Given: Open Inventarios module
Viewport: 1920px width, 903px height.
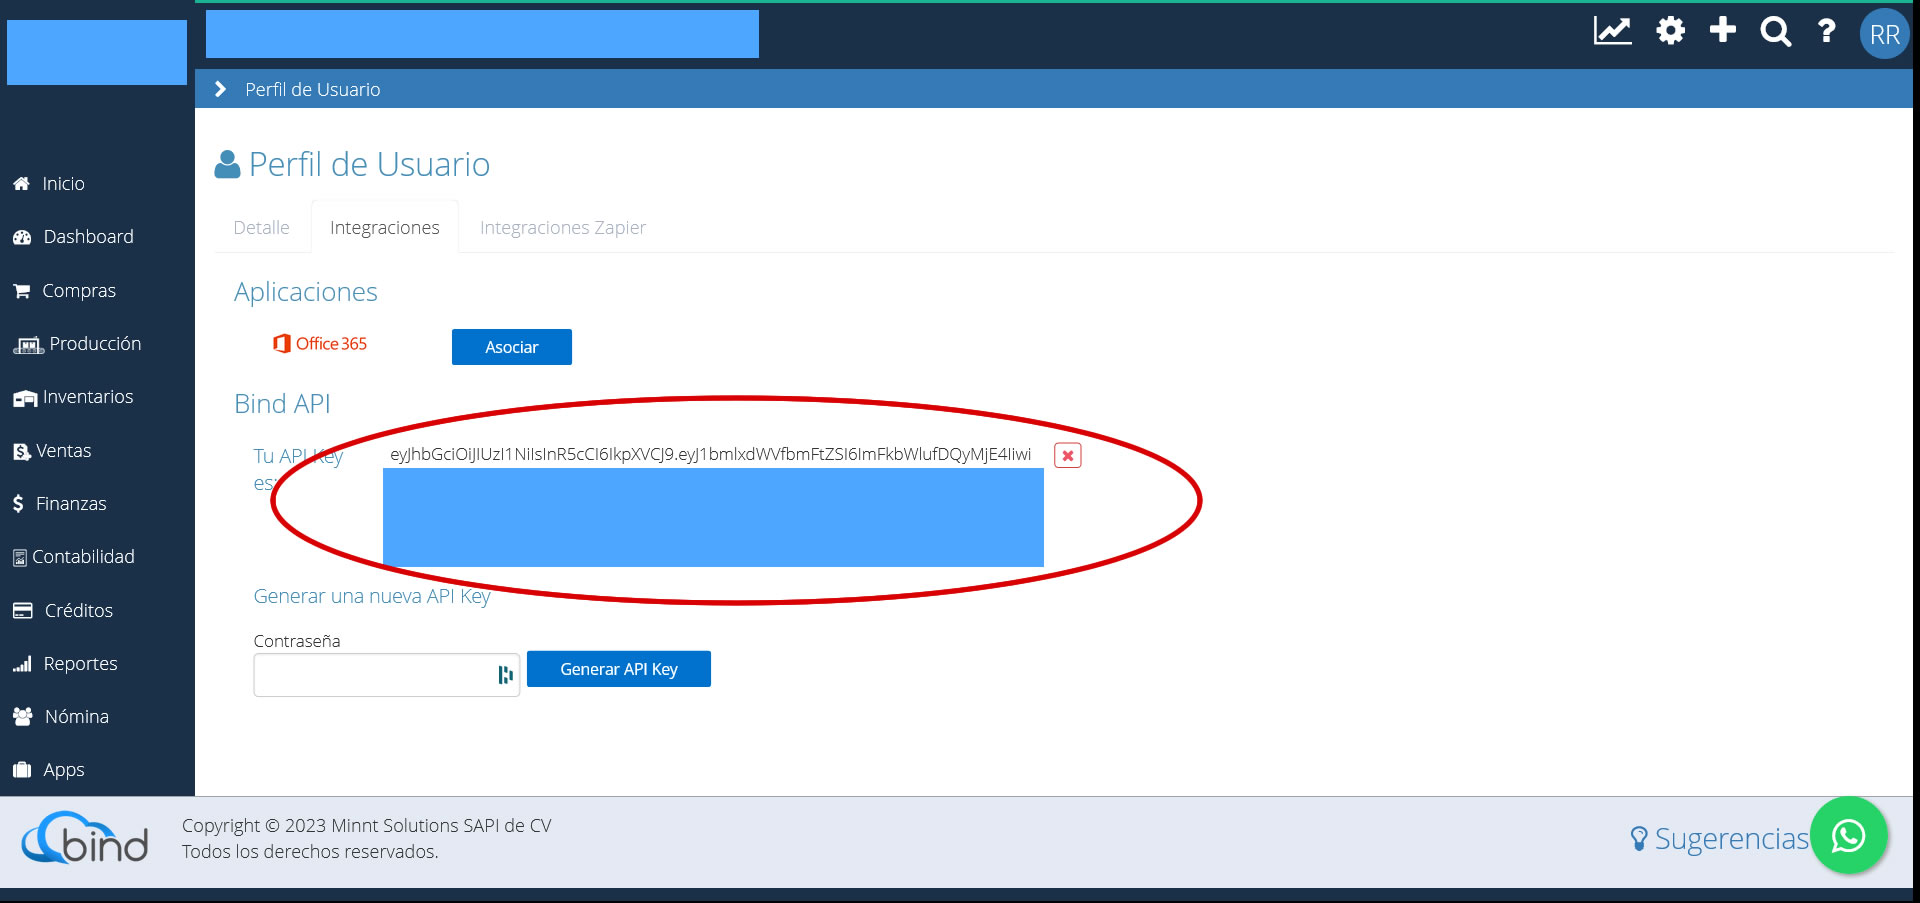Looking at the screenshot, I should point(88,397).
